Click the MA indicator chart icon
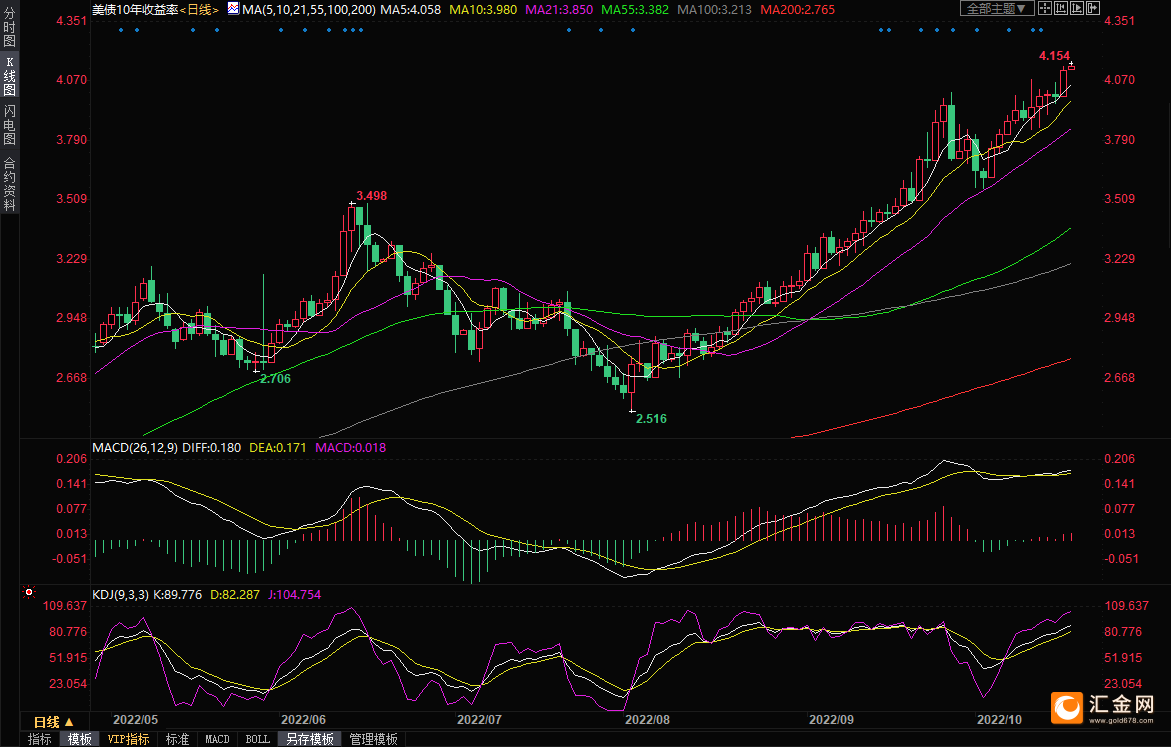Screen dimensions: 1171x747 [233, 8]
